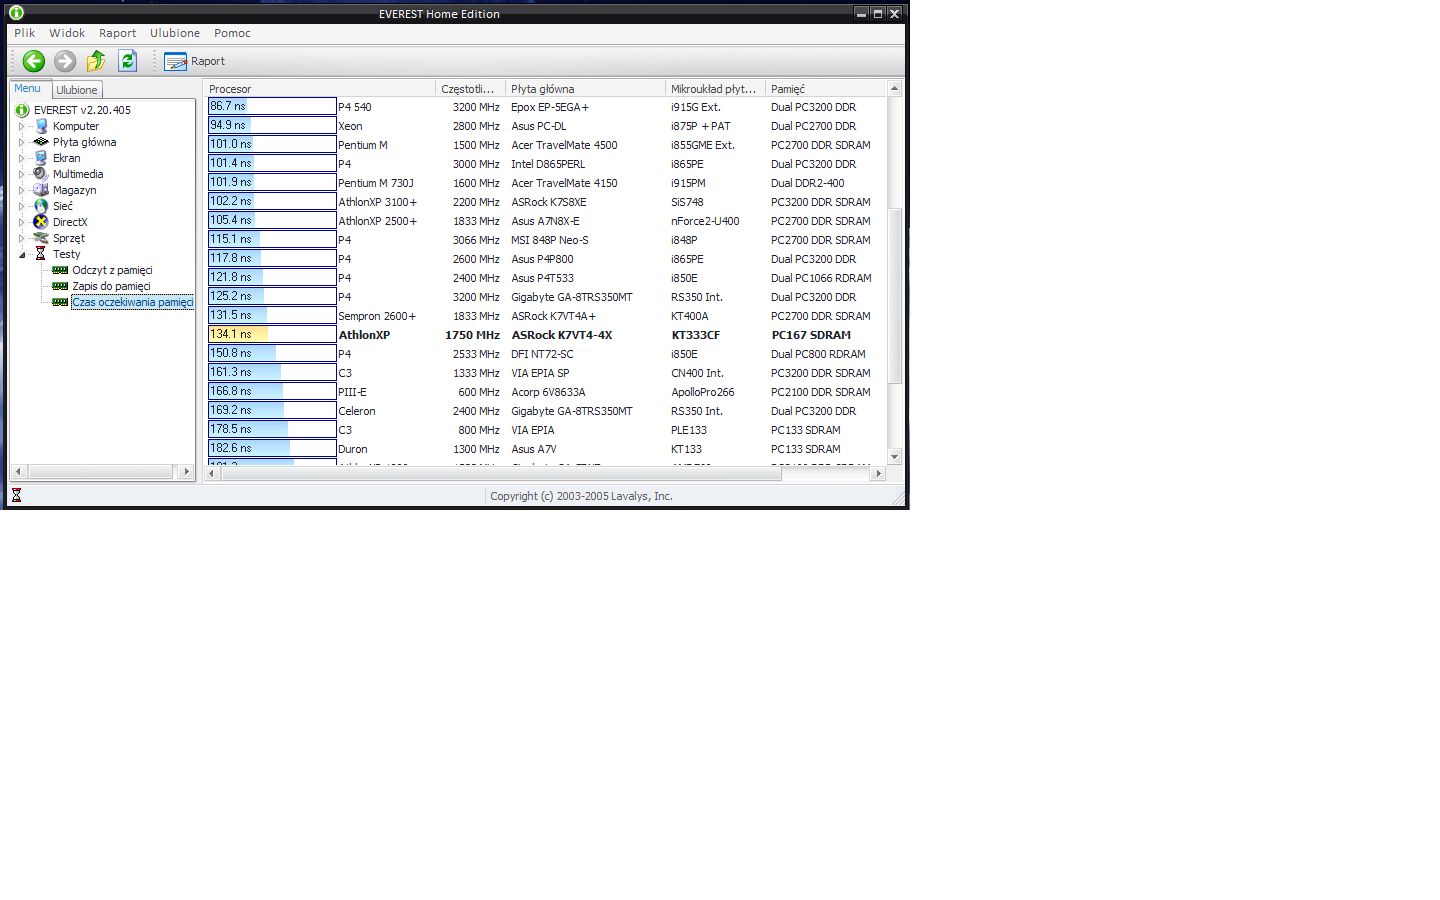Screen dimensions: 1440x900
Task: Sort by the Pamięć column header
Action: pyautogui.click(x=826, y=89)
